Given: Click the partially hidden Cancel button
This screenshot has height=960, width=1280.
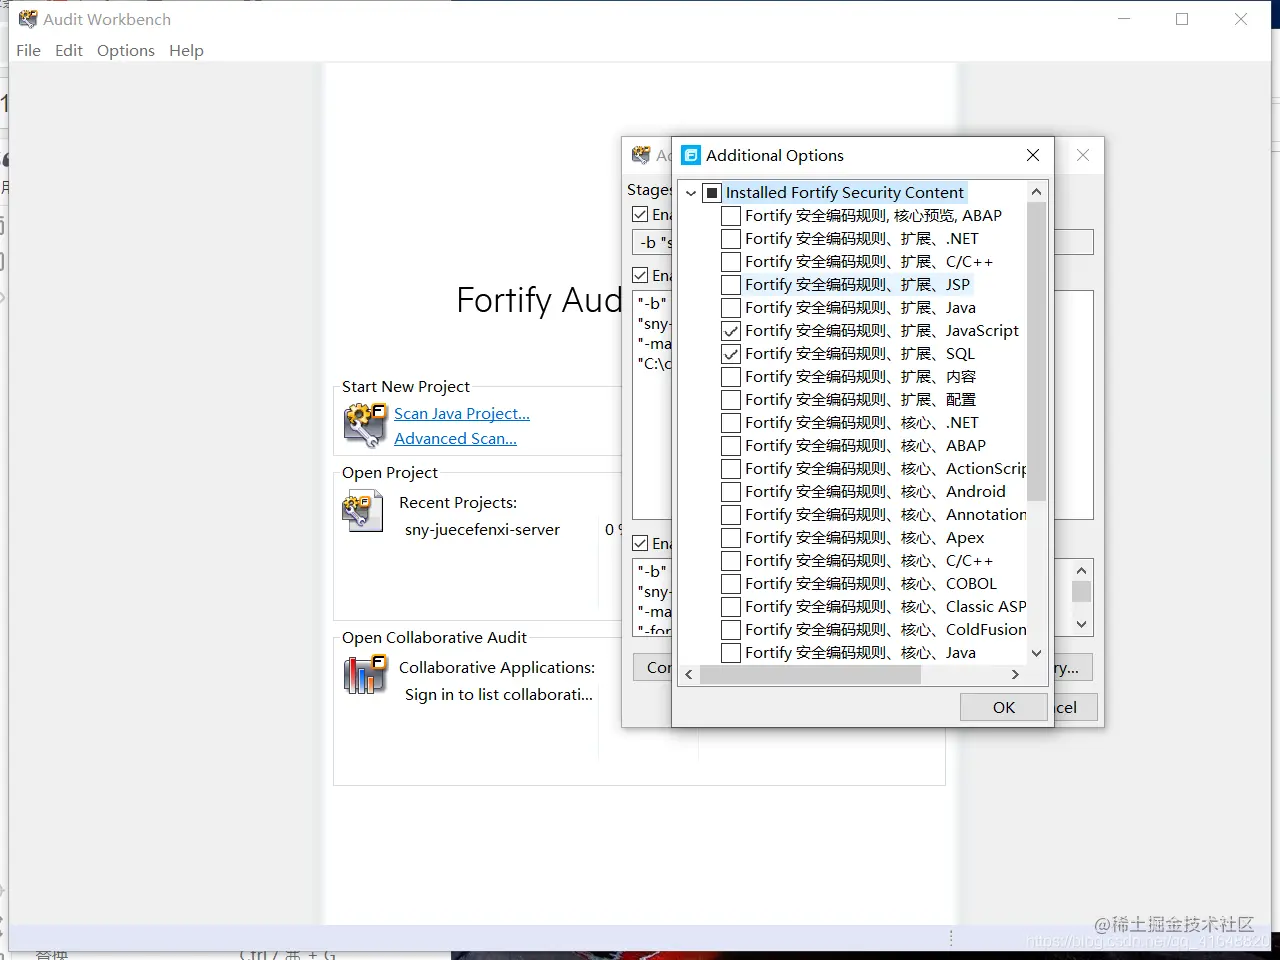Looking at the screenshot, I should coord(1075,707).
